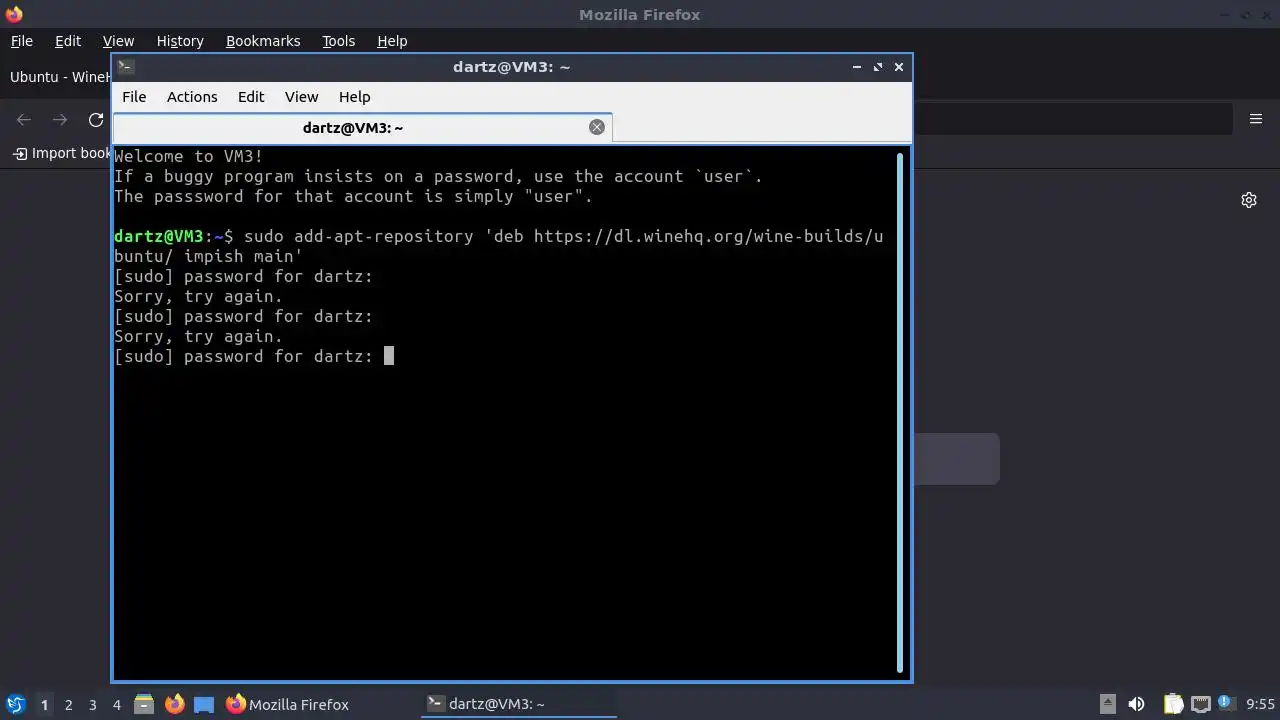Image resolution: width=1280 pixels, height=720 pixels.
Task: Open the clipboard manager tray icon
Action: click(1173, 704)
